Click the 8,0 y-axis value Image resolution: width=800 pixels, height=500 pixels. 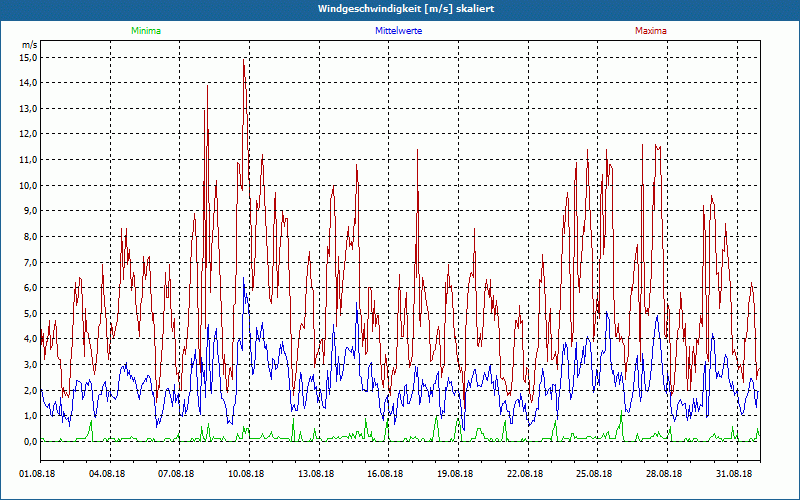(x=30, y=236)
